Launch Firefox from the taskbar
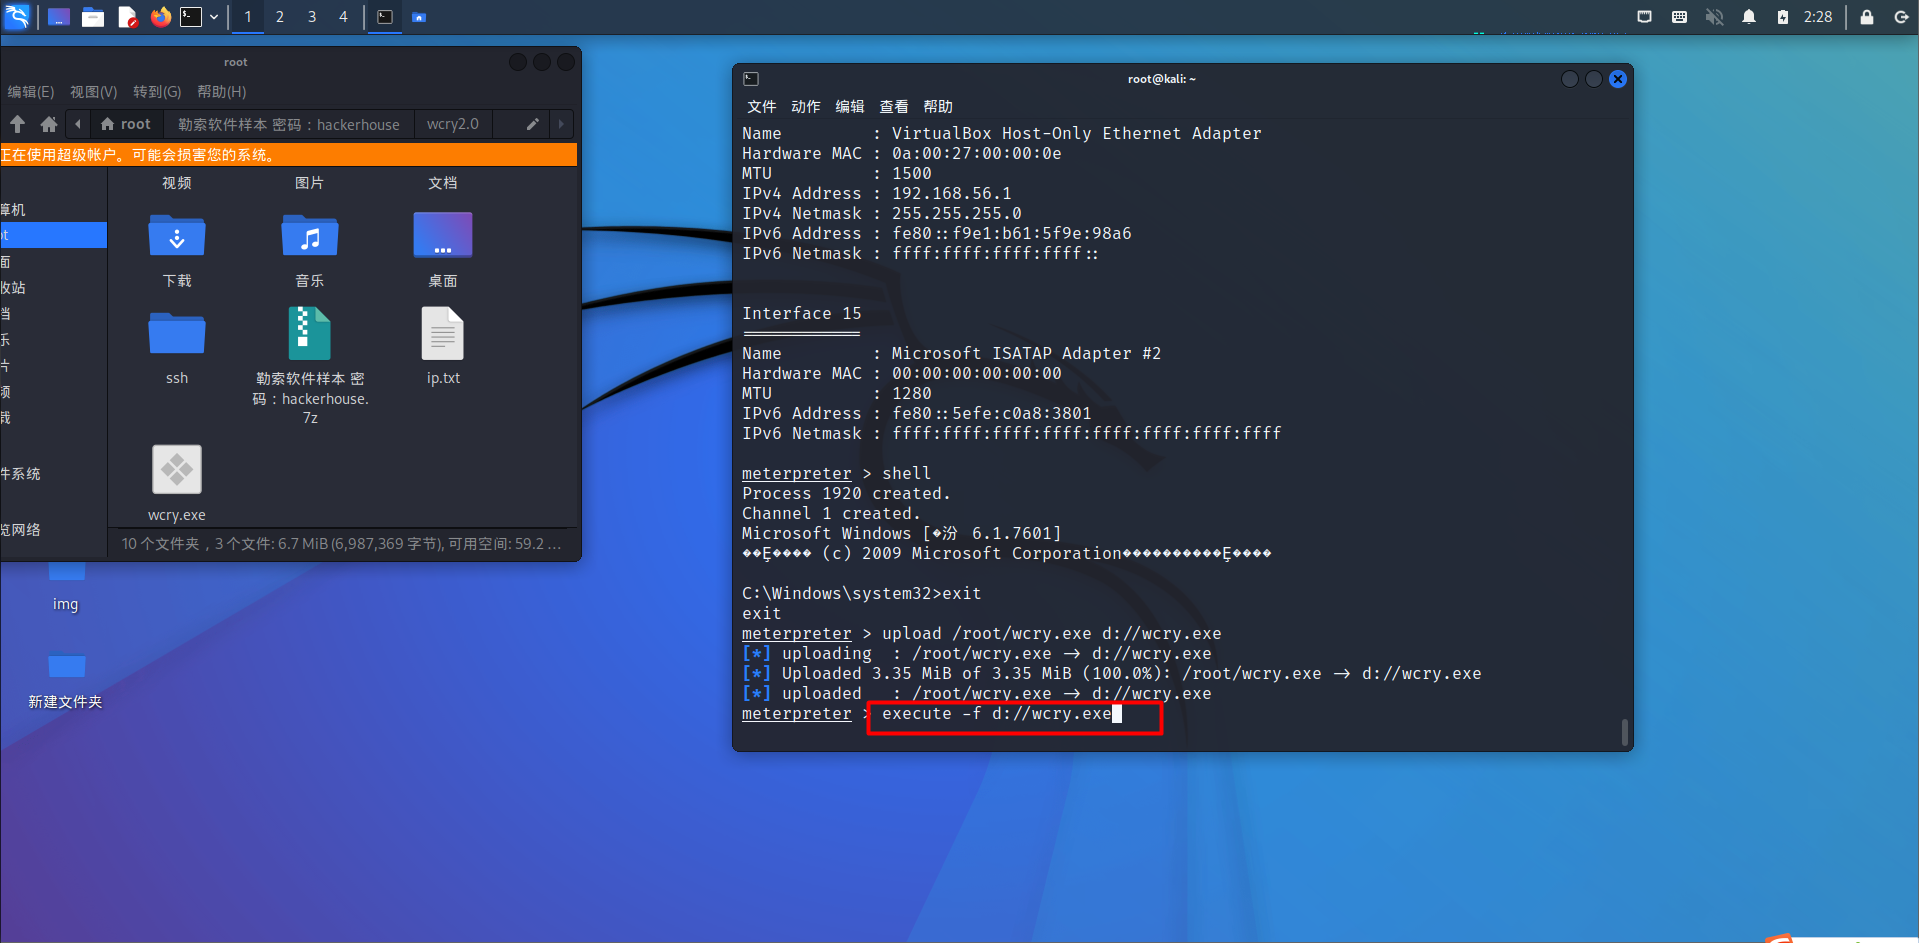 [160, 17]
